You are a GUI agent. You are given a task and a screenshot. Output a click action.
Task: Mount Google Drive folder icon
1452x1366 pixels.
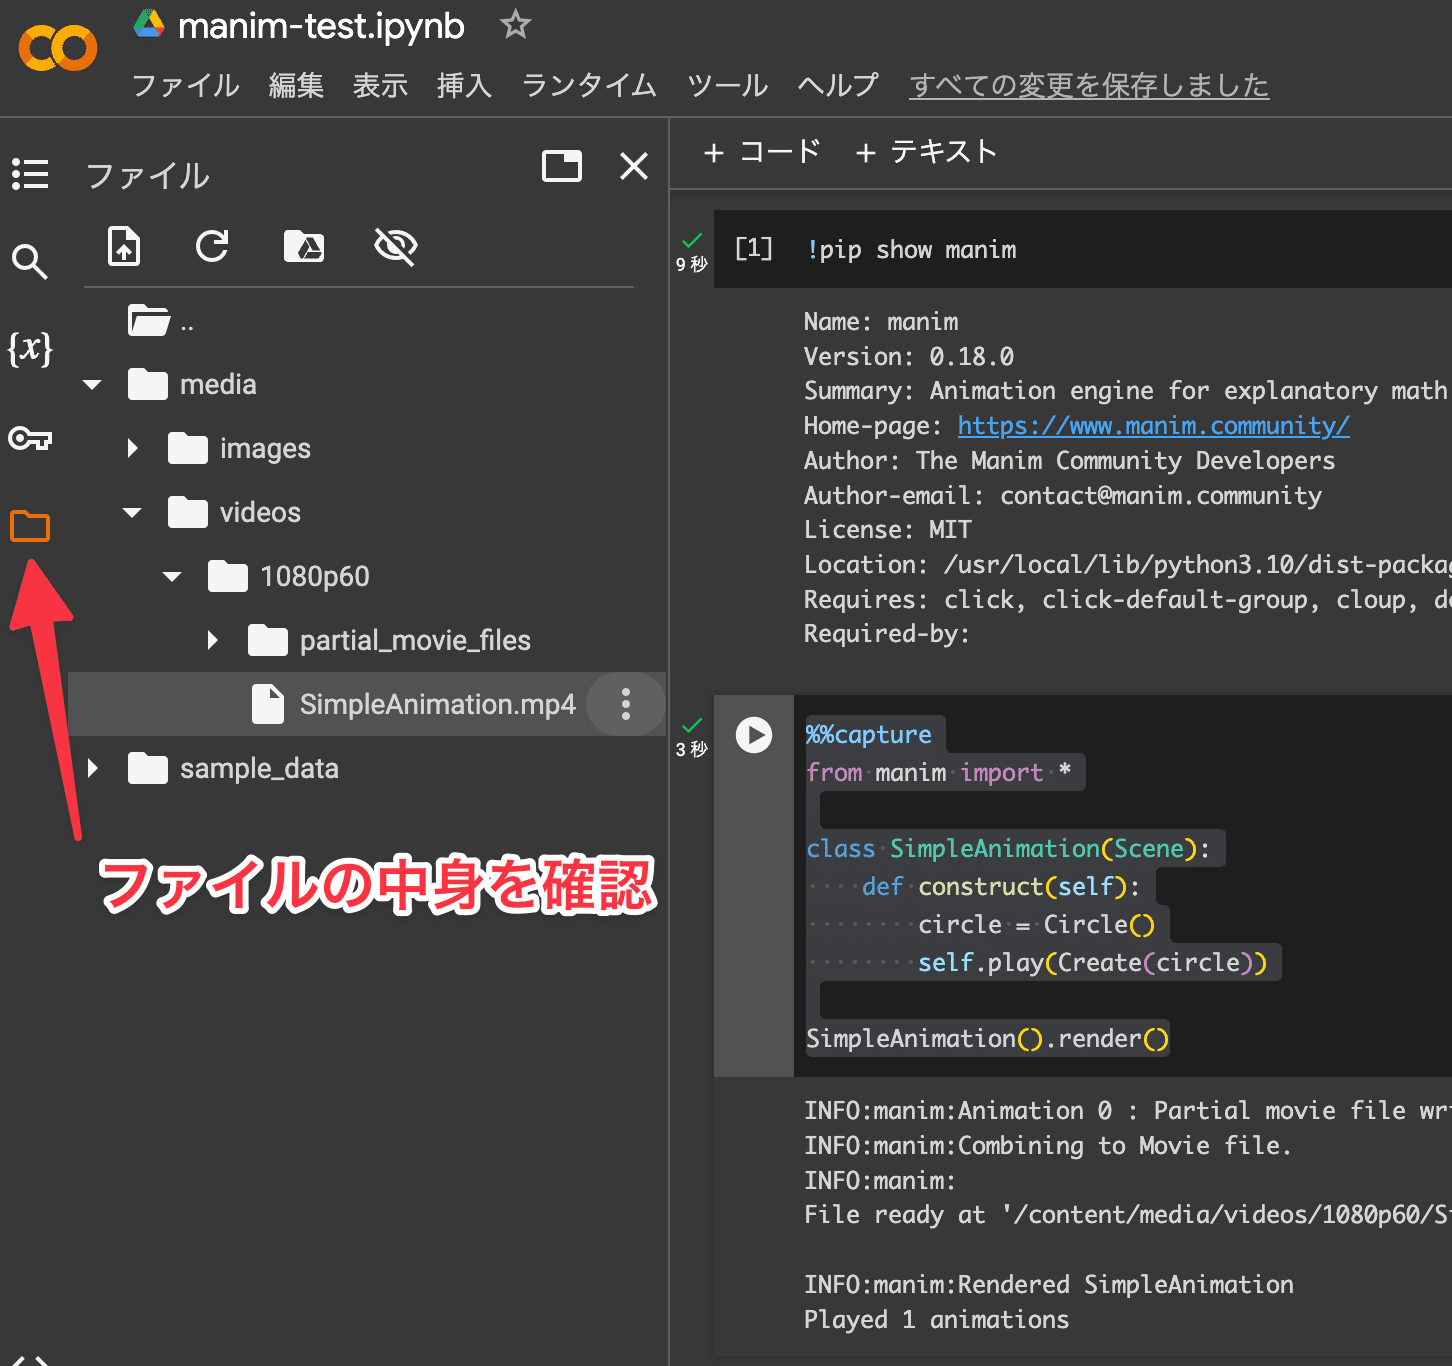point(304,246)
